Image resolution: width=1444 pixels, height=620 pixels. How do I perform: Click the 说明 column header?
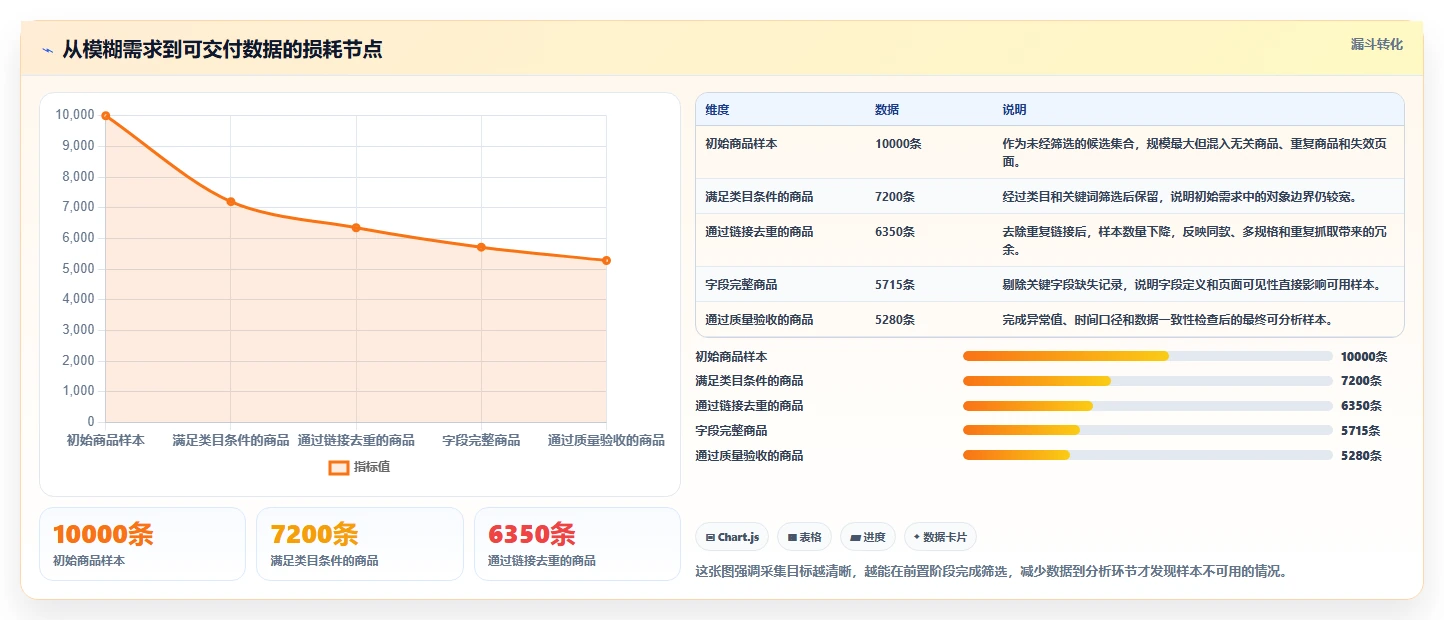(x=1014, y=109)
